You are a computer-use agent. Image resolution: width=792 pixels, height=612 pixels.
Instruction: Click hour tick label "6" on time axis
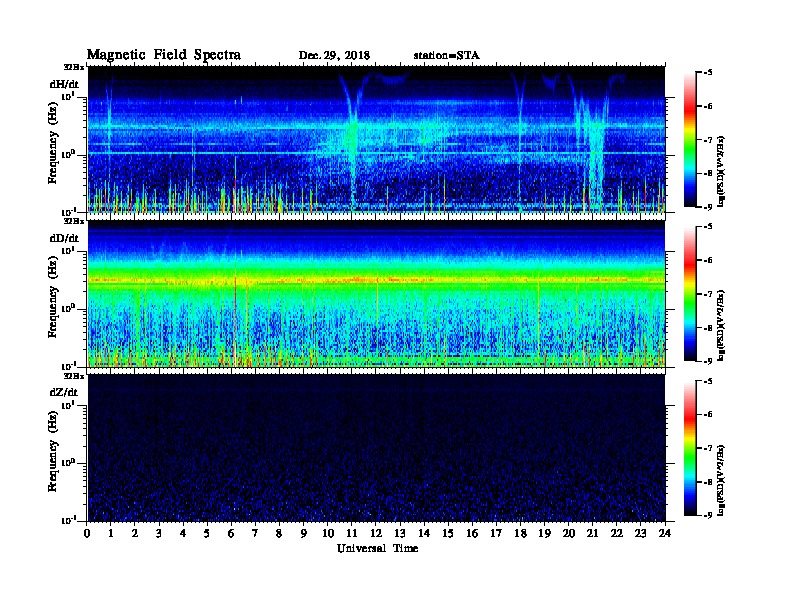(x=231, y=533)
